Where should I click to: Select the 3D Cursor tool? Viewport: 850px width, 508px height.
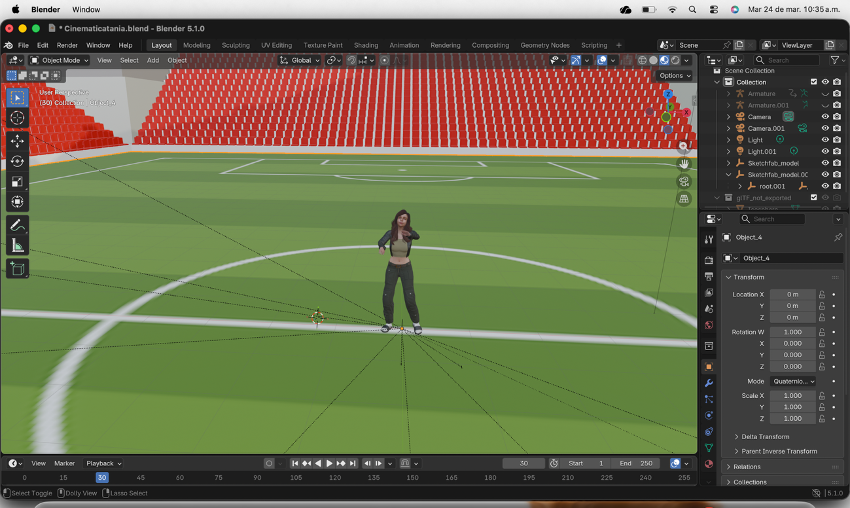point(17,118)
